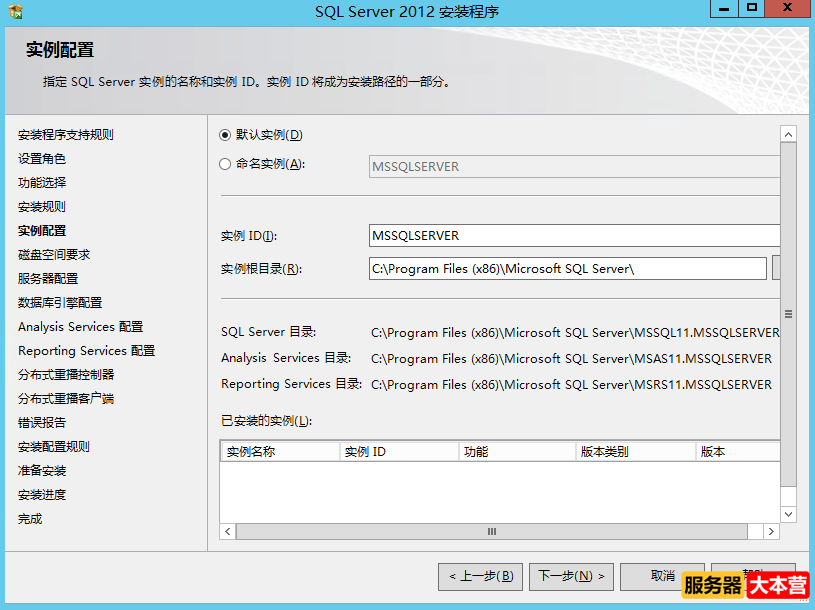Cancel setup with 取消 button

662,576
